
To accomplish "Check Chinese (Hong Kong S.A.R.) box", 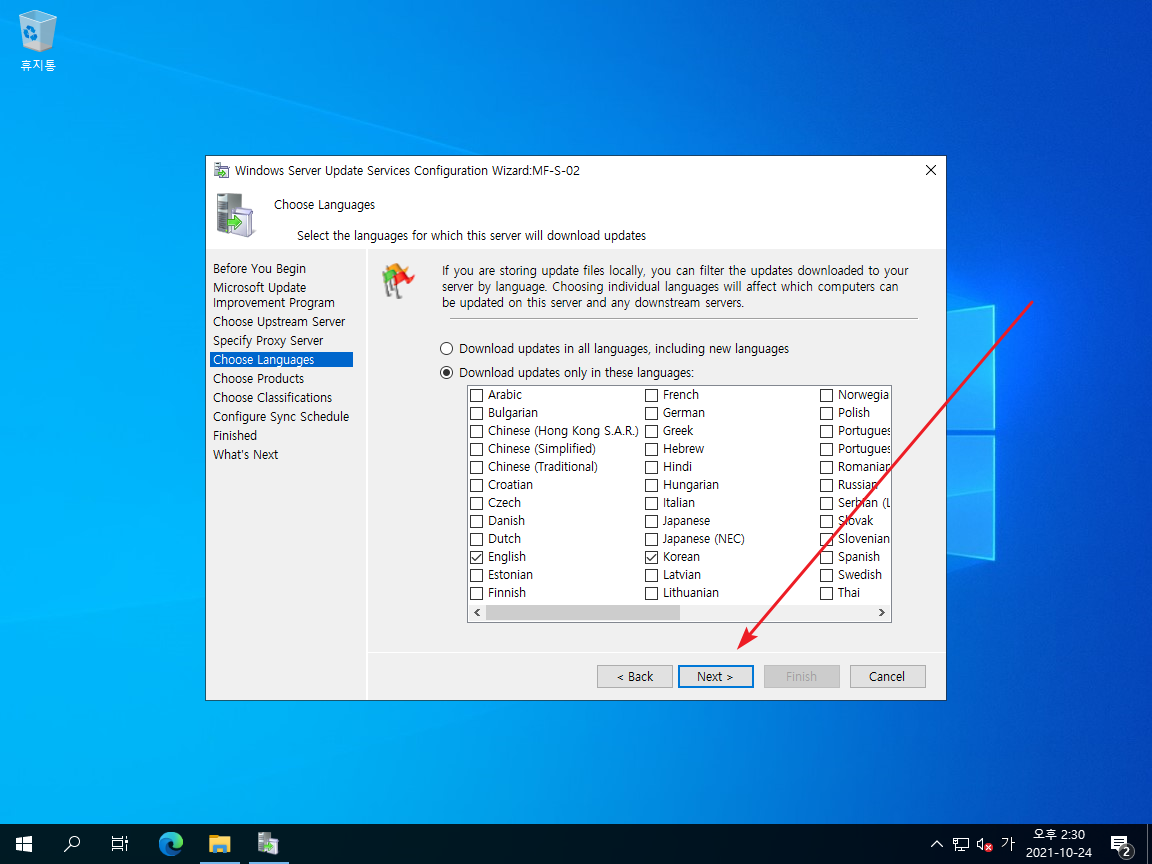I will (477, 431).
